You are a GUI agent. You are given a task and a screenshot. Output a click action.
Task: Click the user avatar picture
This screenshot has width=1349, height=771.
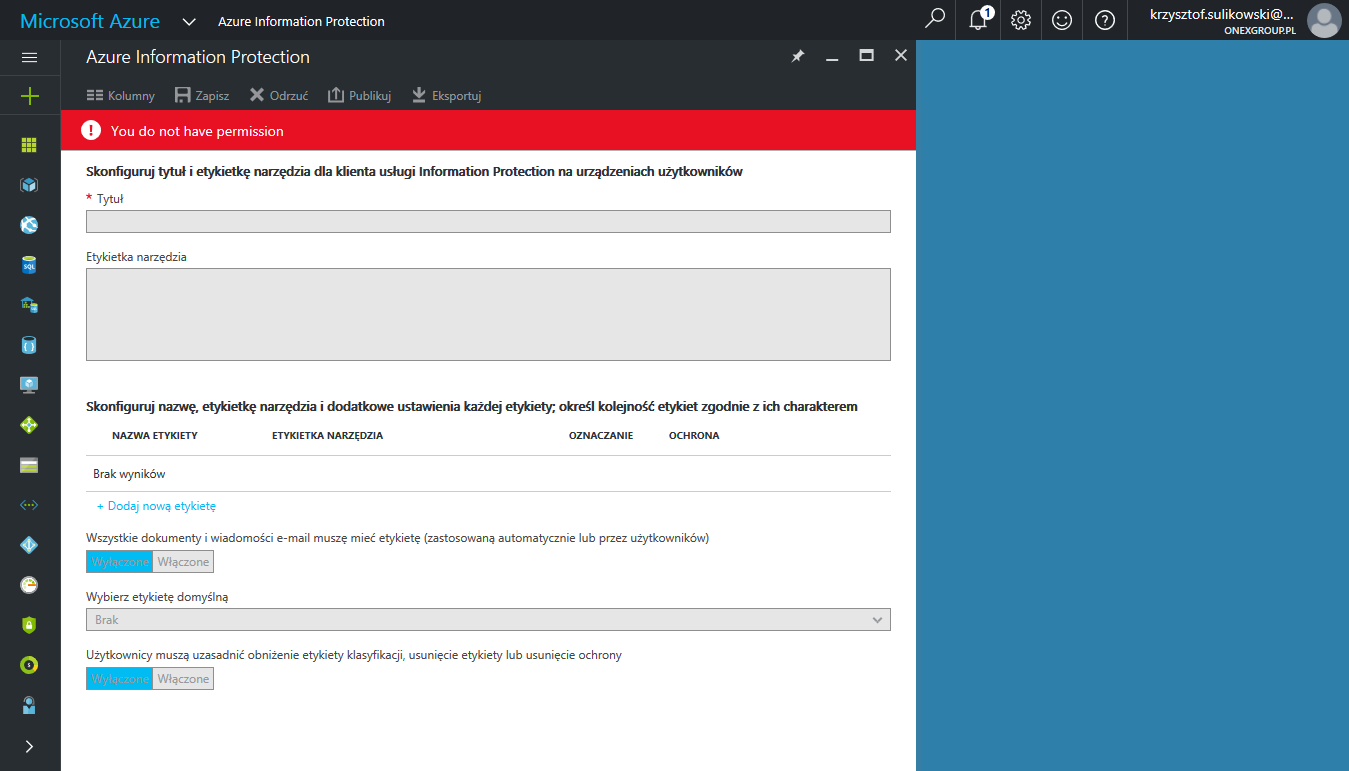coord(1324,20)
